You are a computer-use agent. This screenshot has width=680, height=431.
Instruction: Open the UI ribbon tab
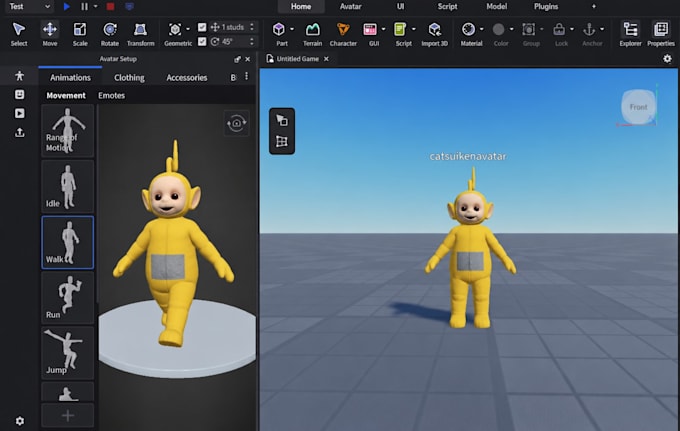pyautogui.click(x=400, y=7)
